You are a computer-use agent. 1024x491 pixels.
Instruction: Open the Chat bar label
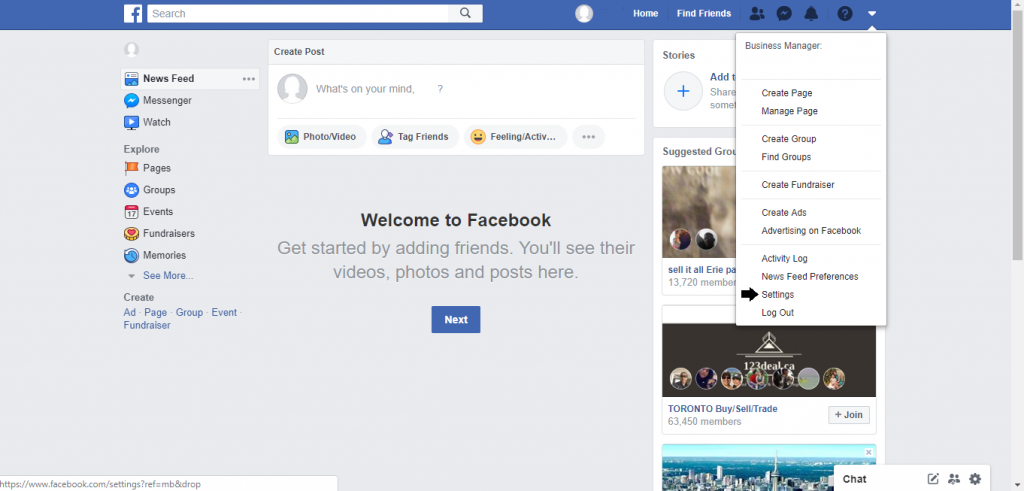(854, 479)
